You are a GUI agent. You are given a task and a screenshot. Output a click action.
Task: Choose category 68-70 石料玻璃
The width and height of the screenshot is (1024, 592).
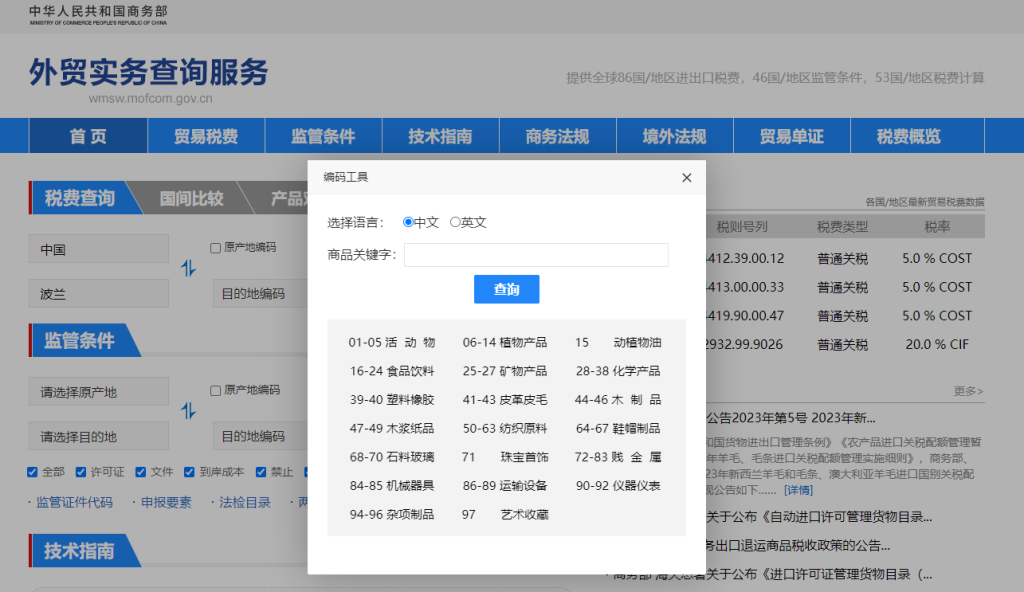click(x=392, y=457)
